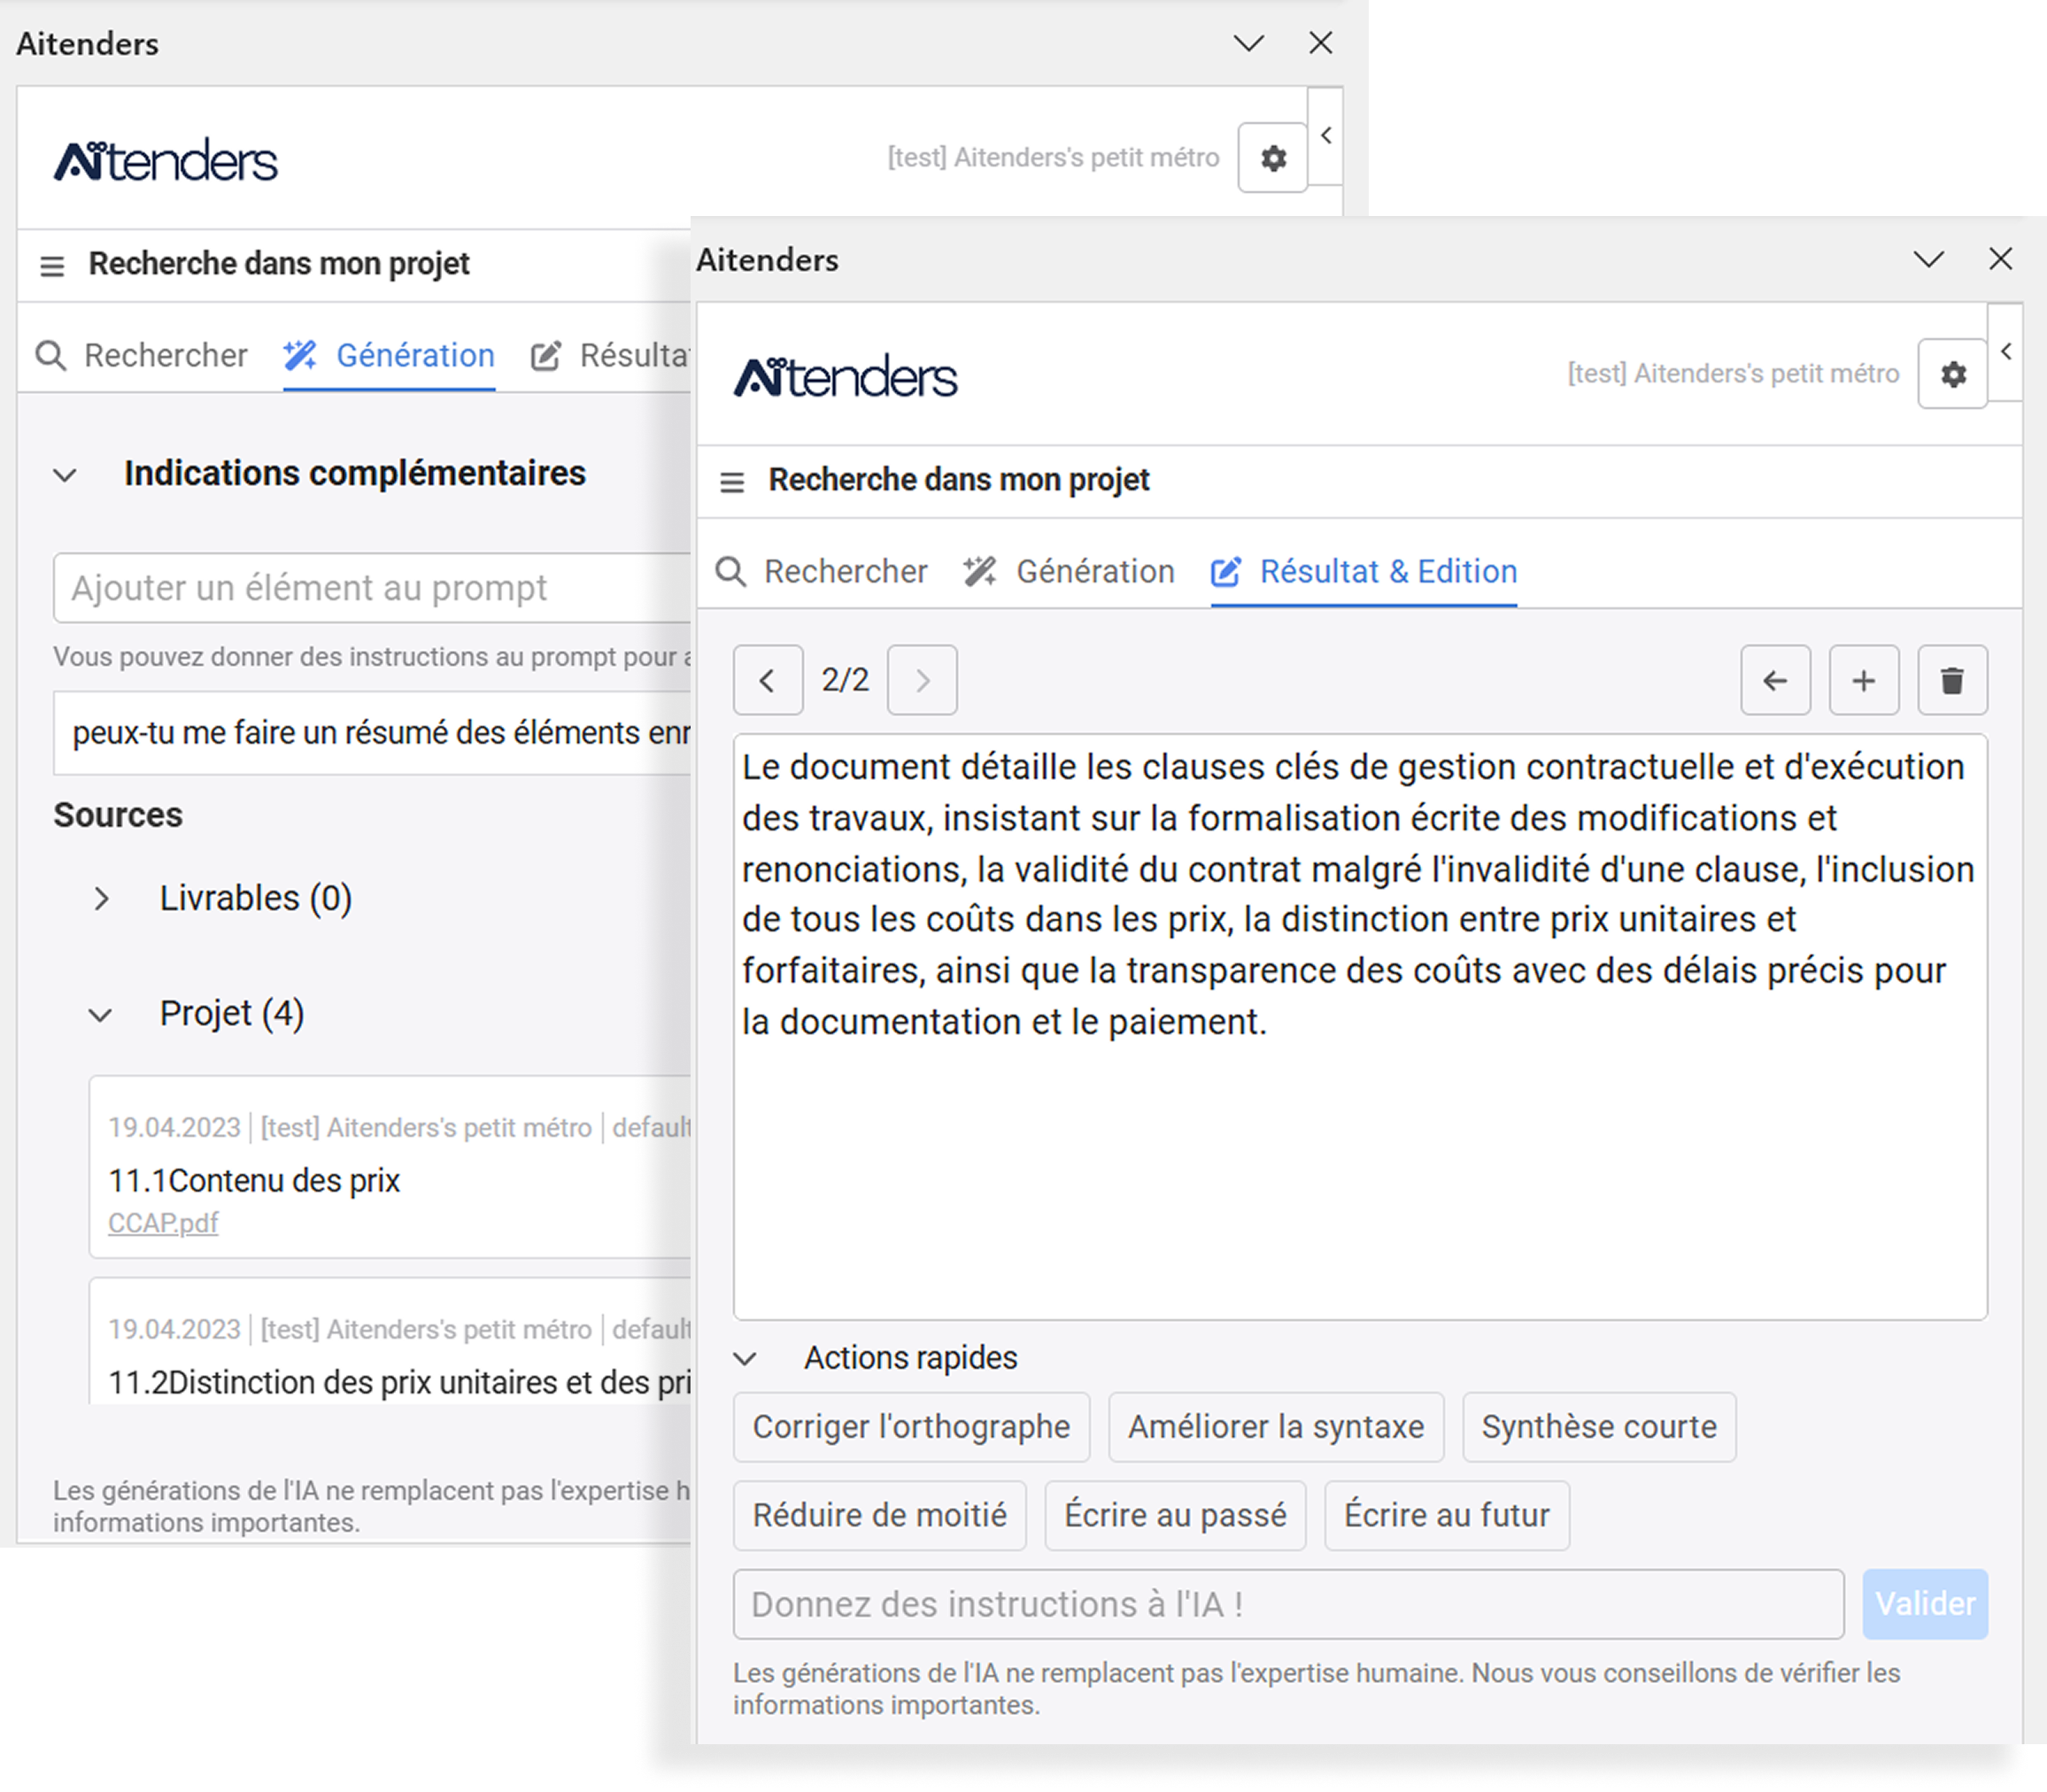Open settings gear in front Aitenders panel
The width and height of the screenshot is (2047, 1792).
point(1952,374)
